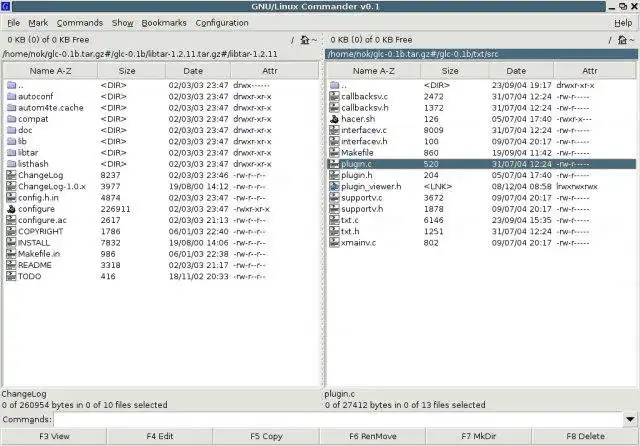This screenshot has height=446, width=640.
Task: Click the root slash button in left panel
Action: [x=292, y=40]
